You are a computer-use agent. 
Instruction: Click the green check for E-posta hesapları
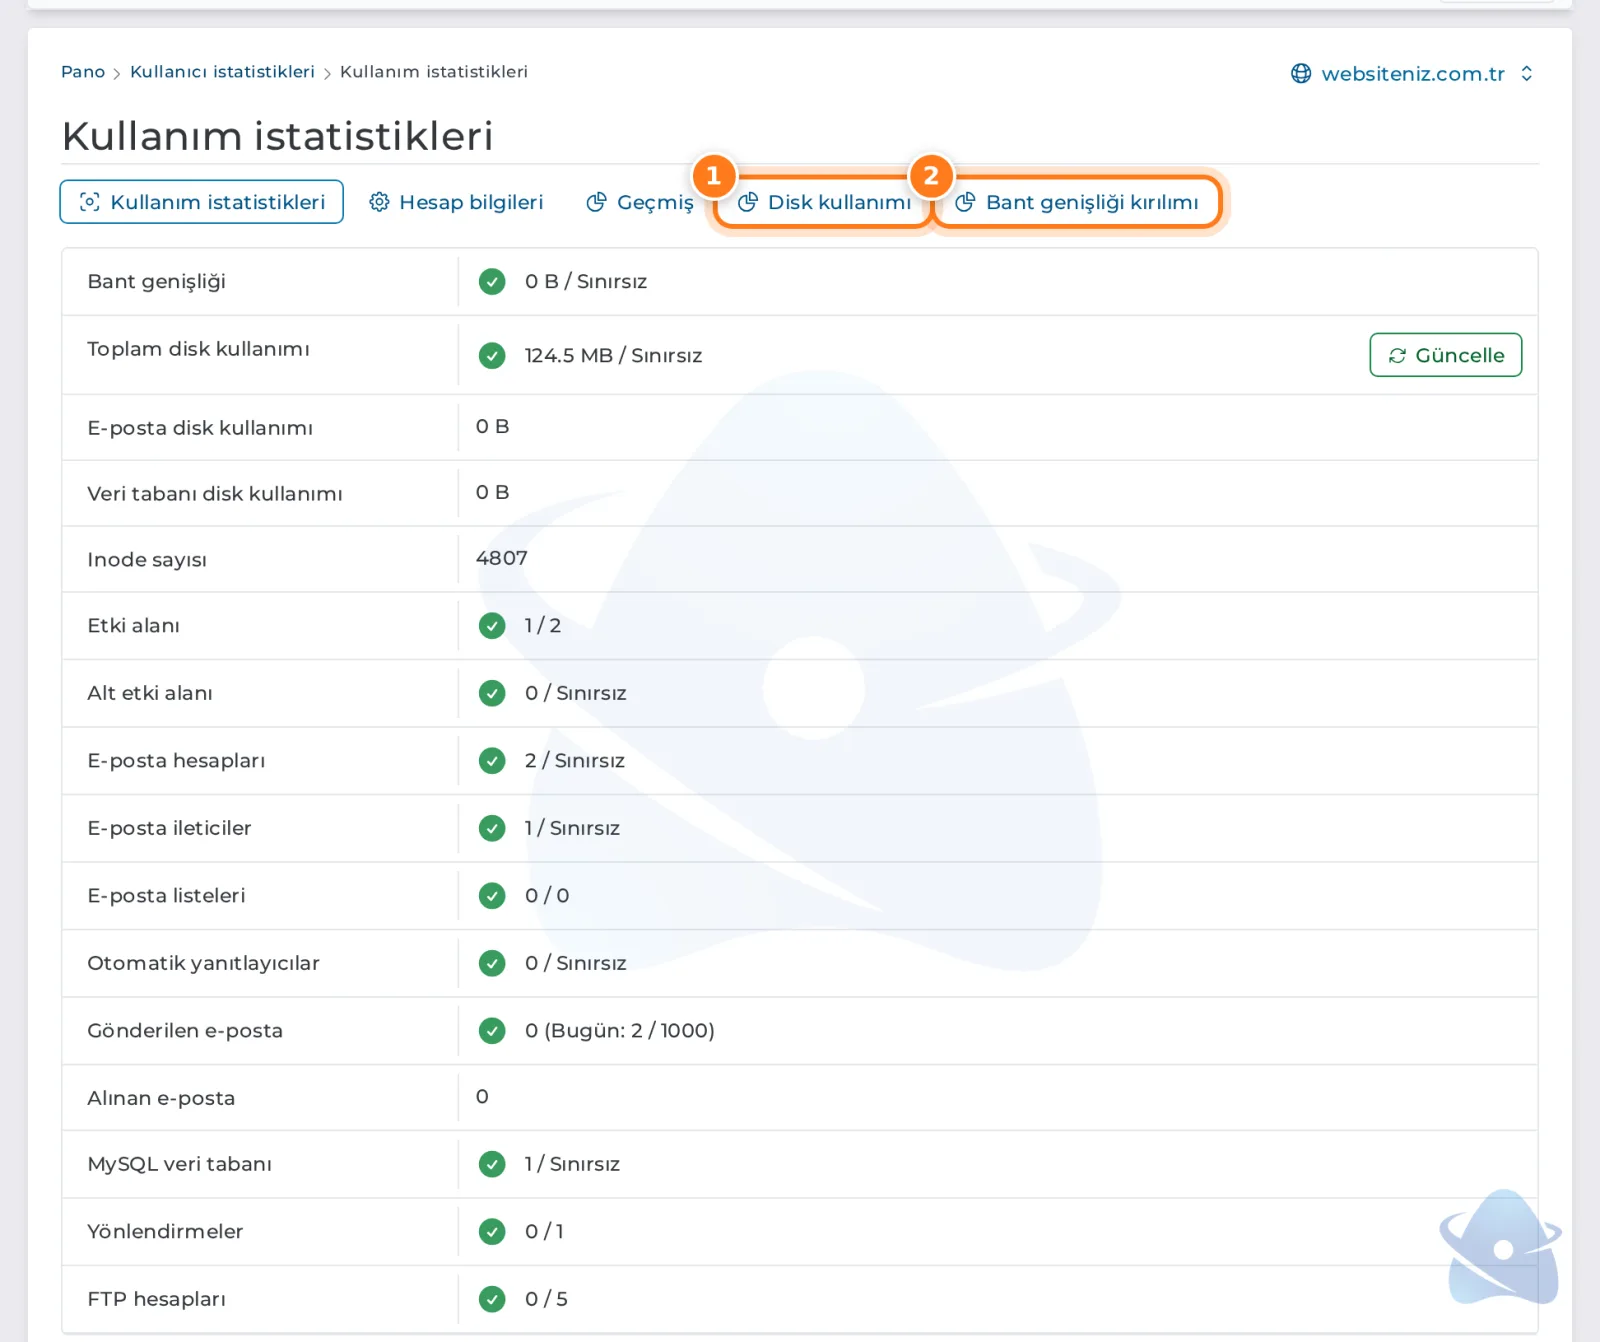coord(492,761)
